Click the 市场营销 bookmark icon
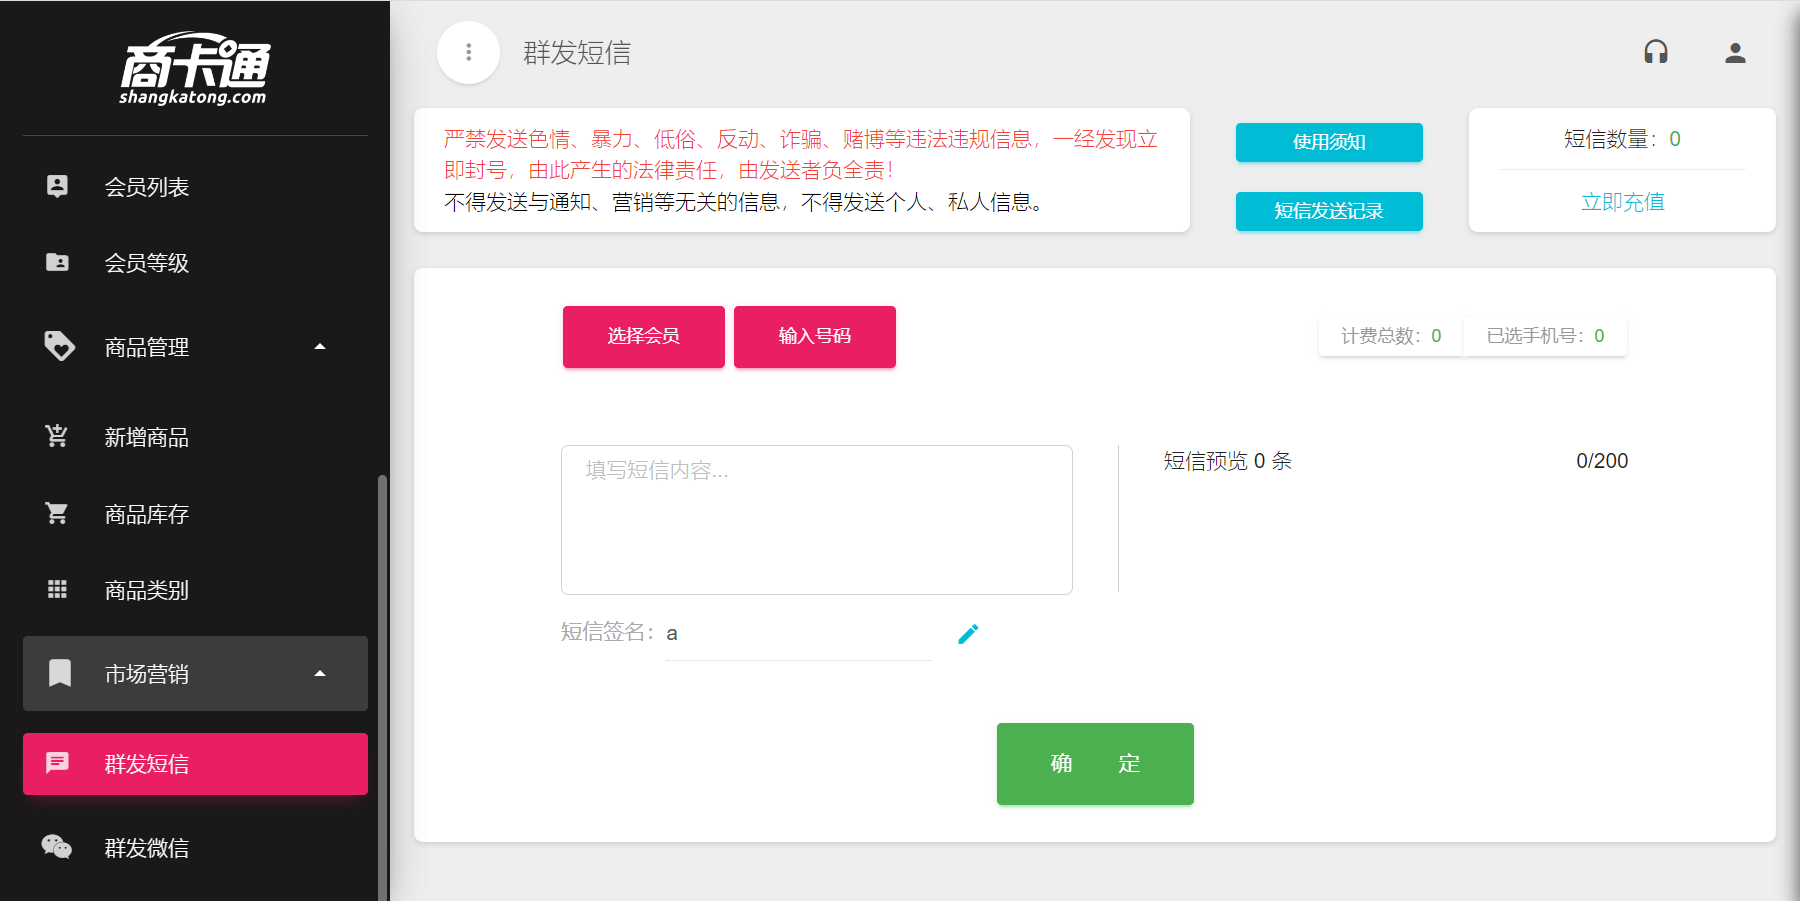 pos(60,673)
